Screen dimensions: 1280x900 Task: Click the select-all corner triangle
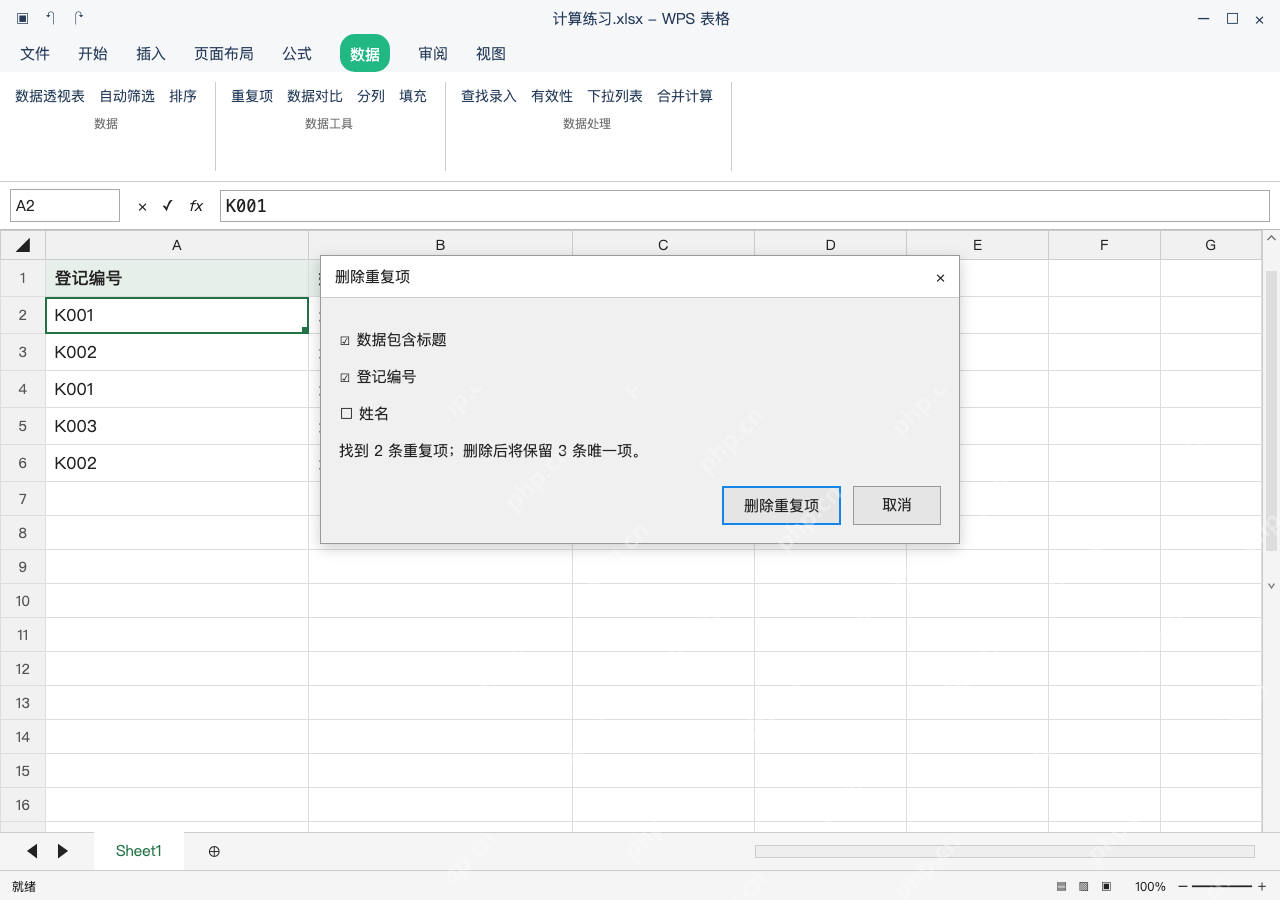point(23,245)
